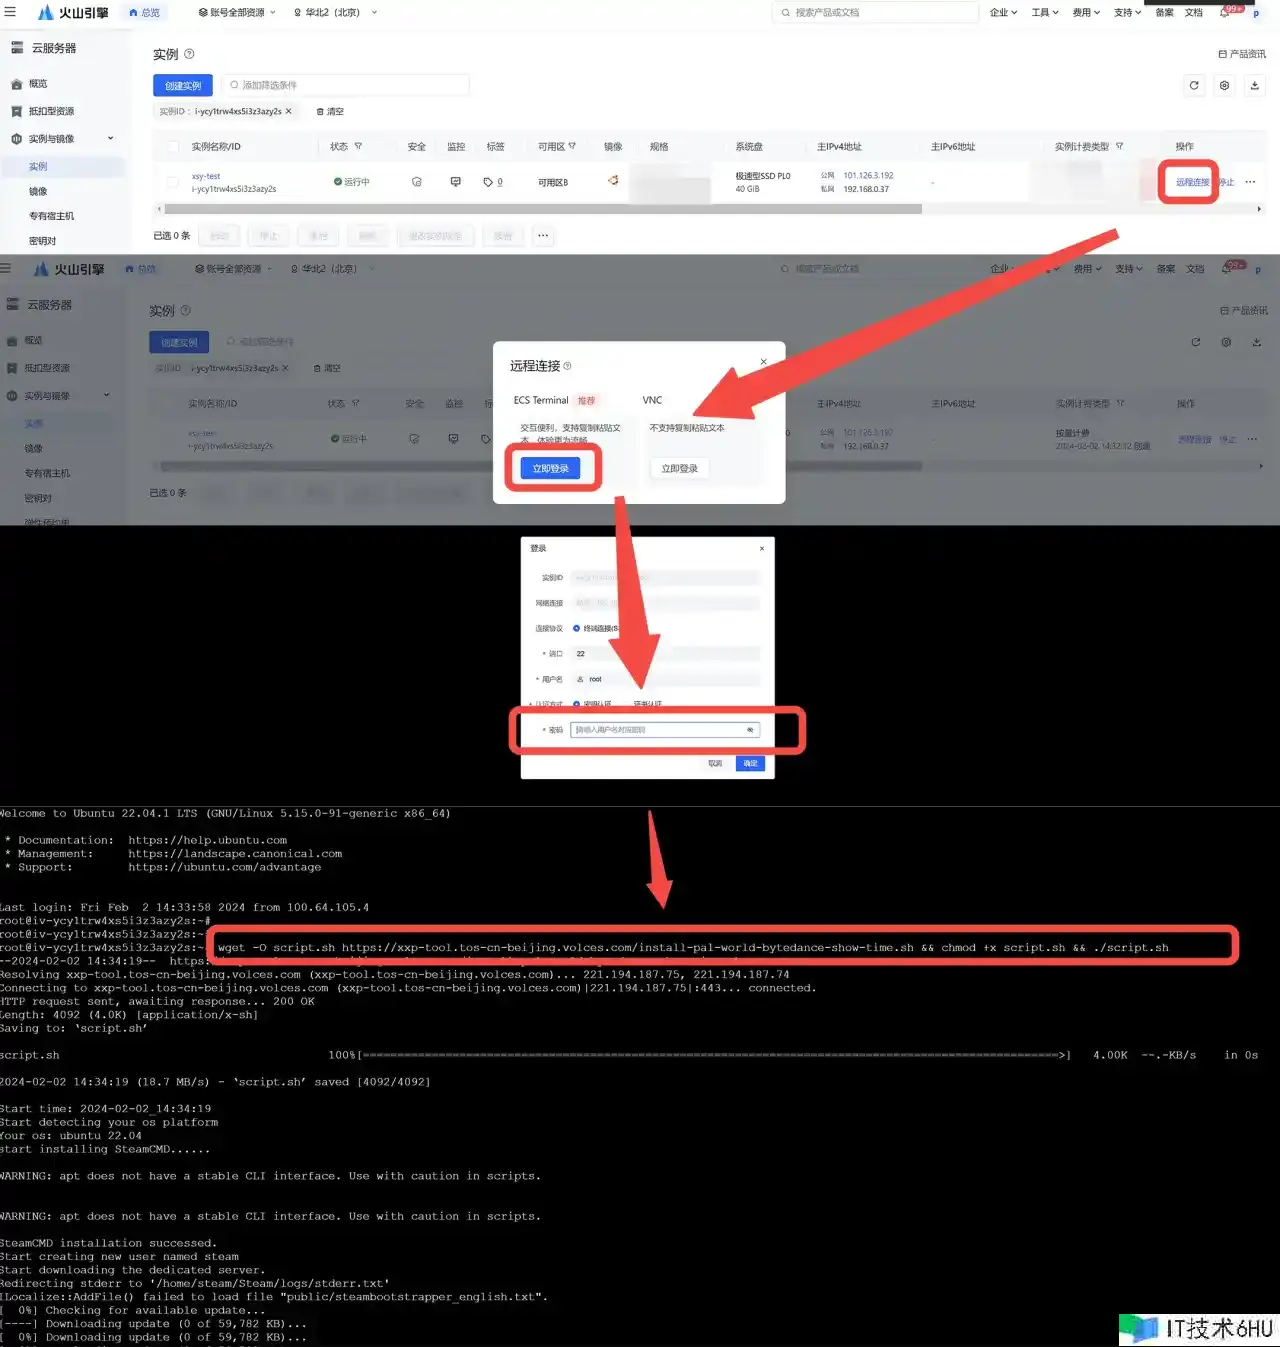
Task: Focus the 添加筛选条件 filter field on the undimmed page
Action: (x=345, y=85)
